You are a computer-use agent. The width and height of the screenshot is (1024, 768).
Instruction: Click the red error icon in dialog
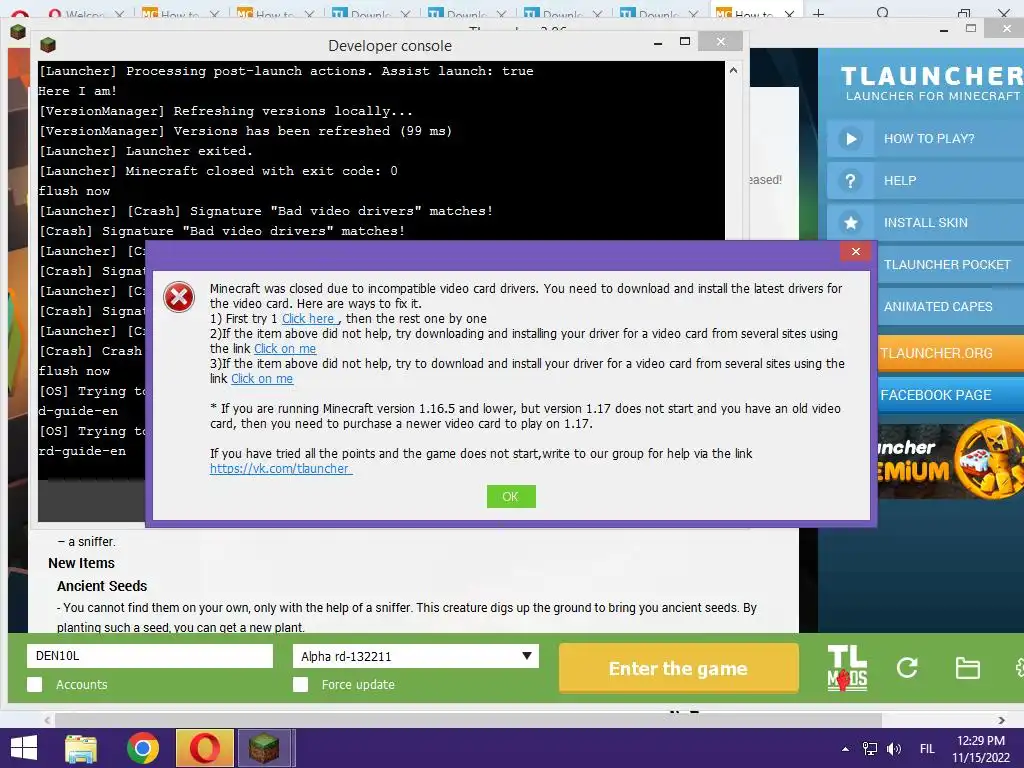point(179,298)
